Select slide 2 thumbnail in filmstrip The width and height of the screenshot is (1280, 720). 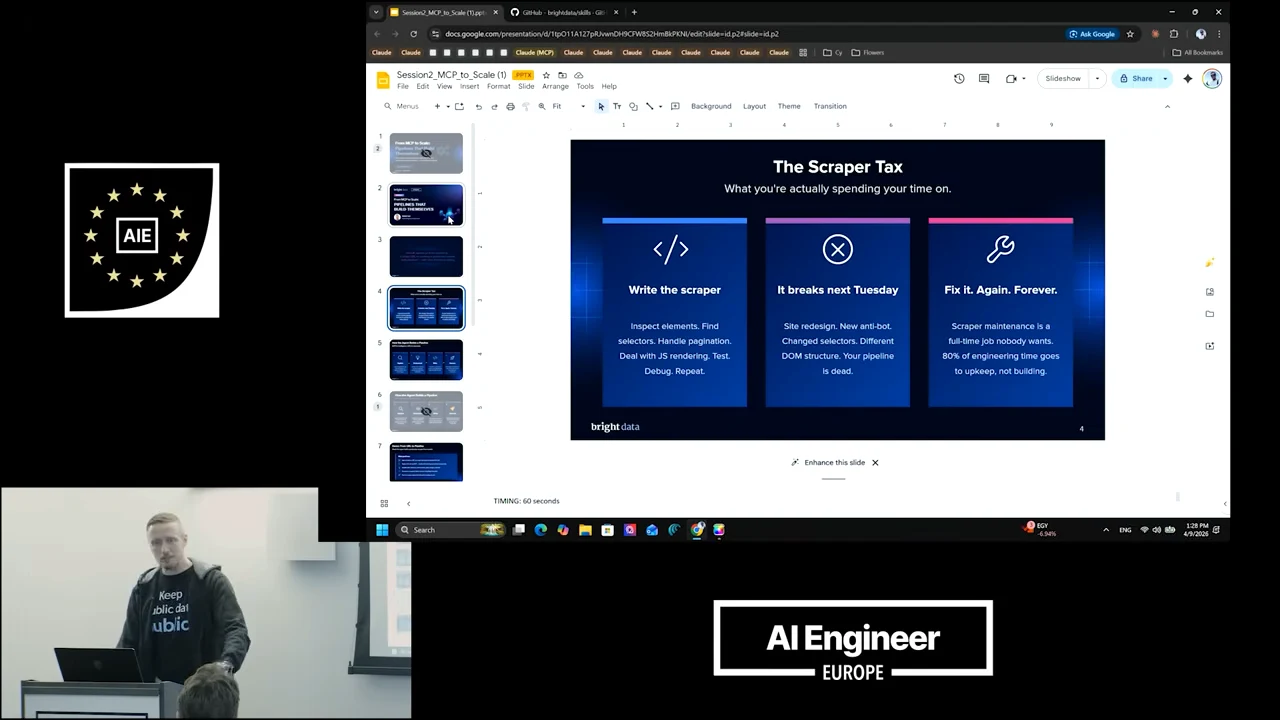[426, 205]
